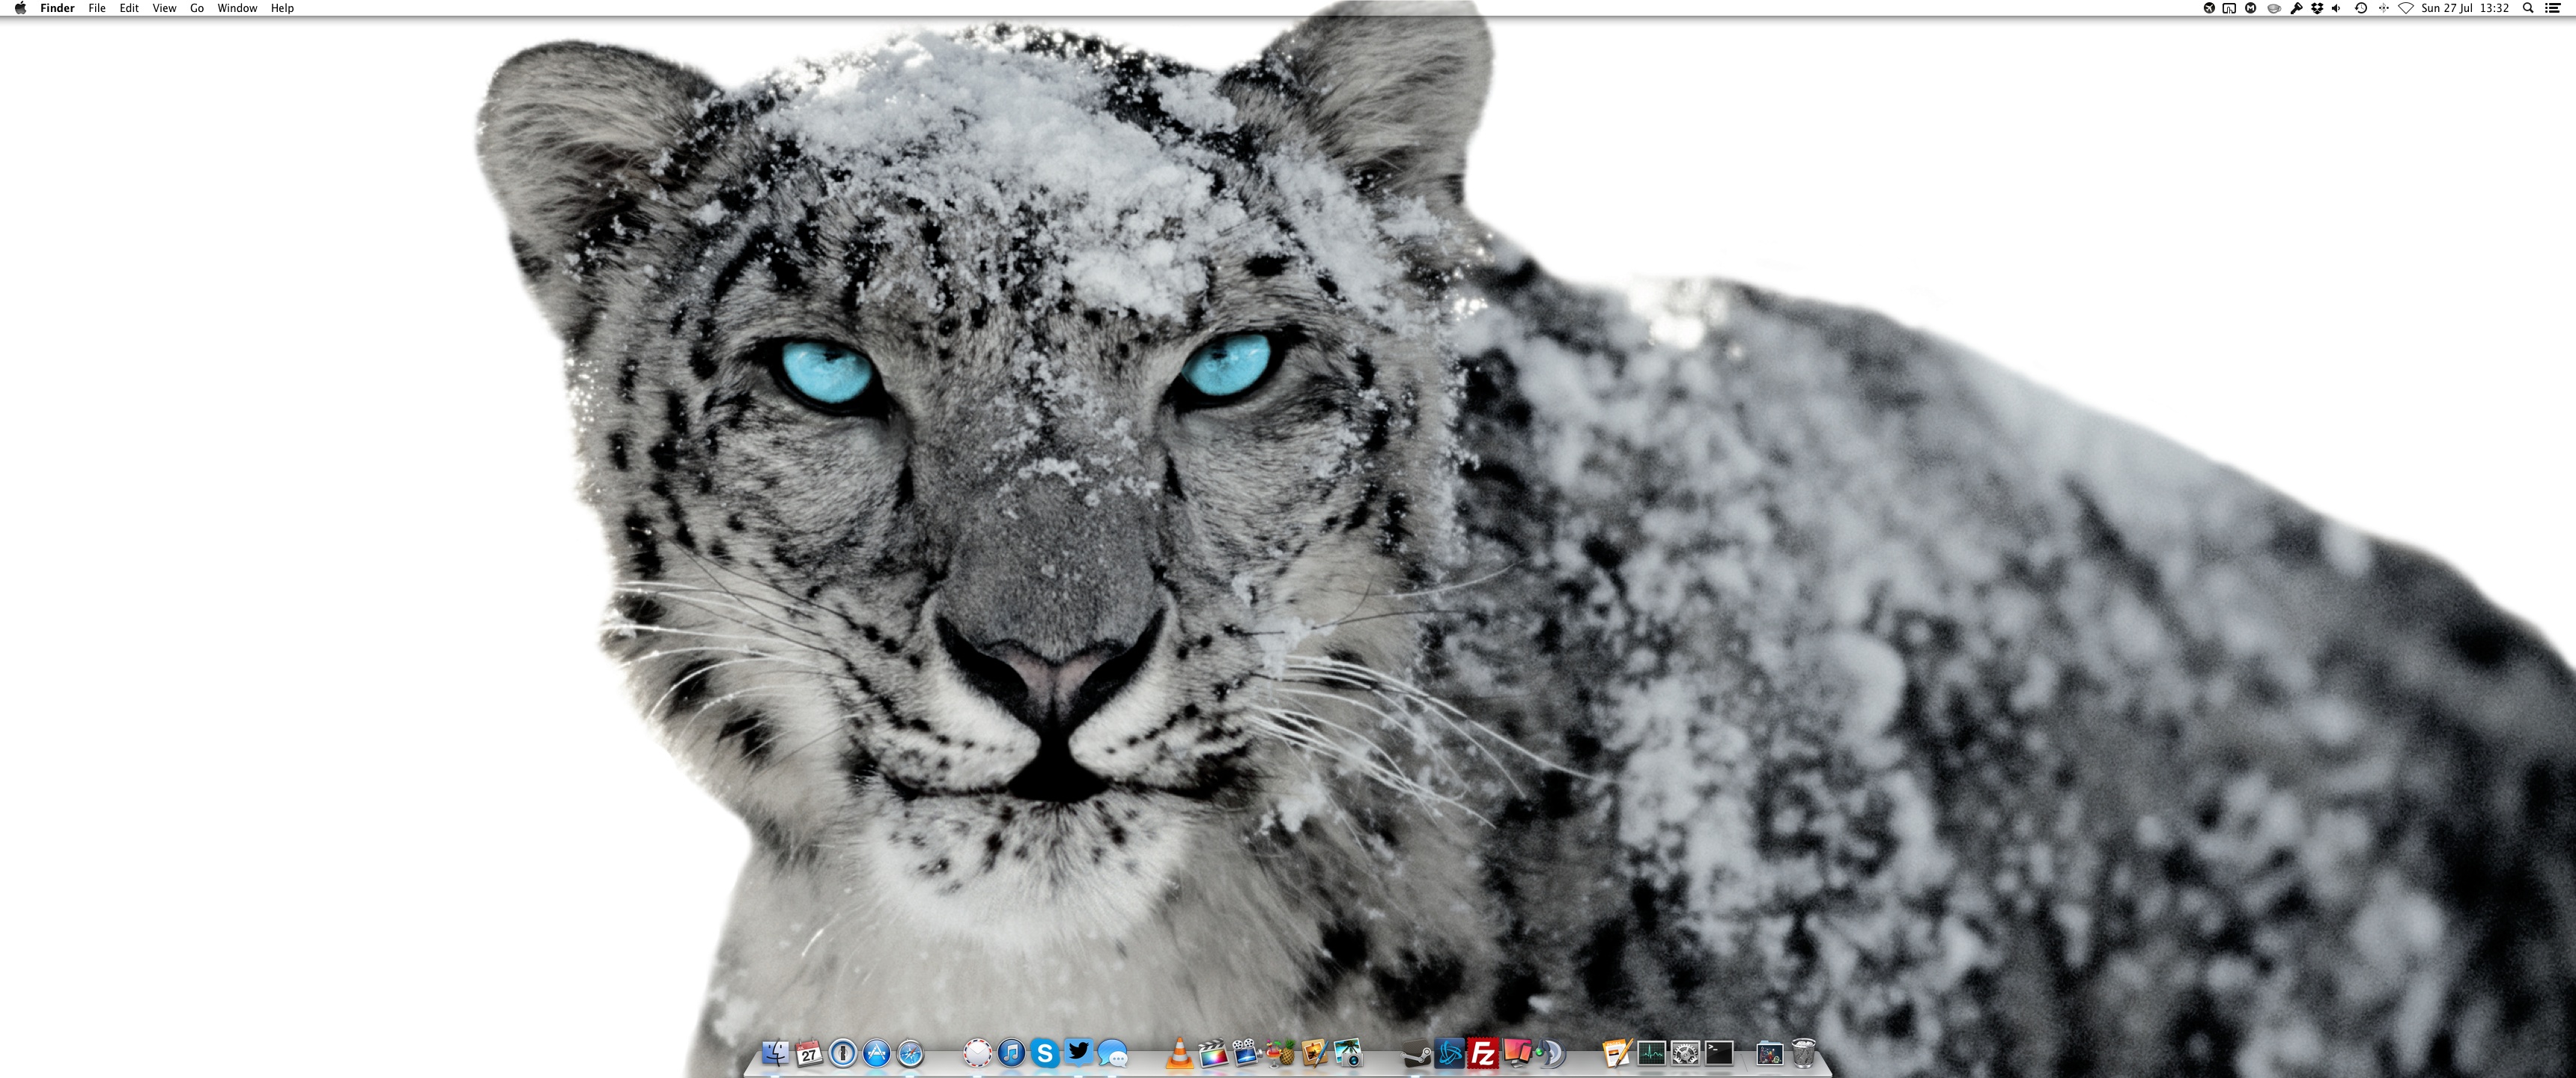Open Safari compass icon in Dock
Viewport: 2576px width, 1078px height.
(910, 1053)
